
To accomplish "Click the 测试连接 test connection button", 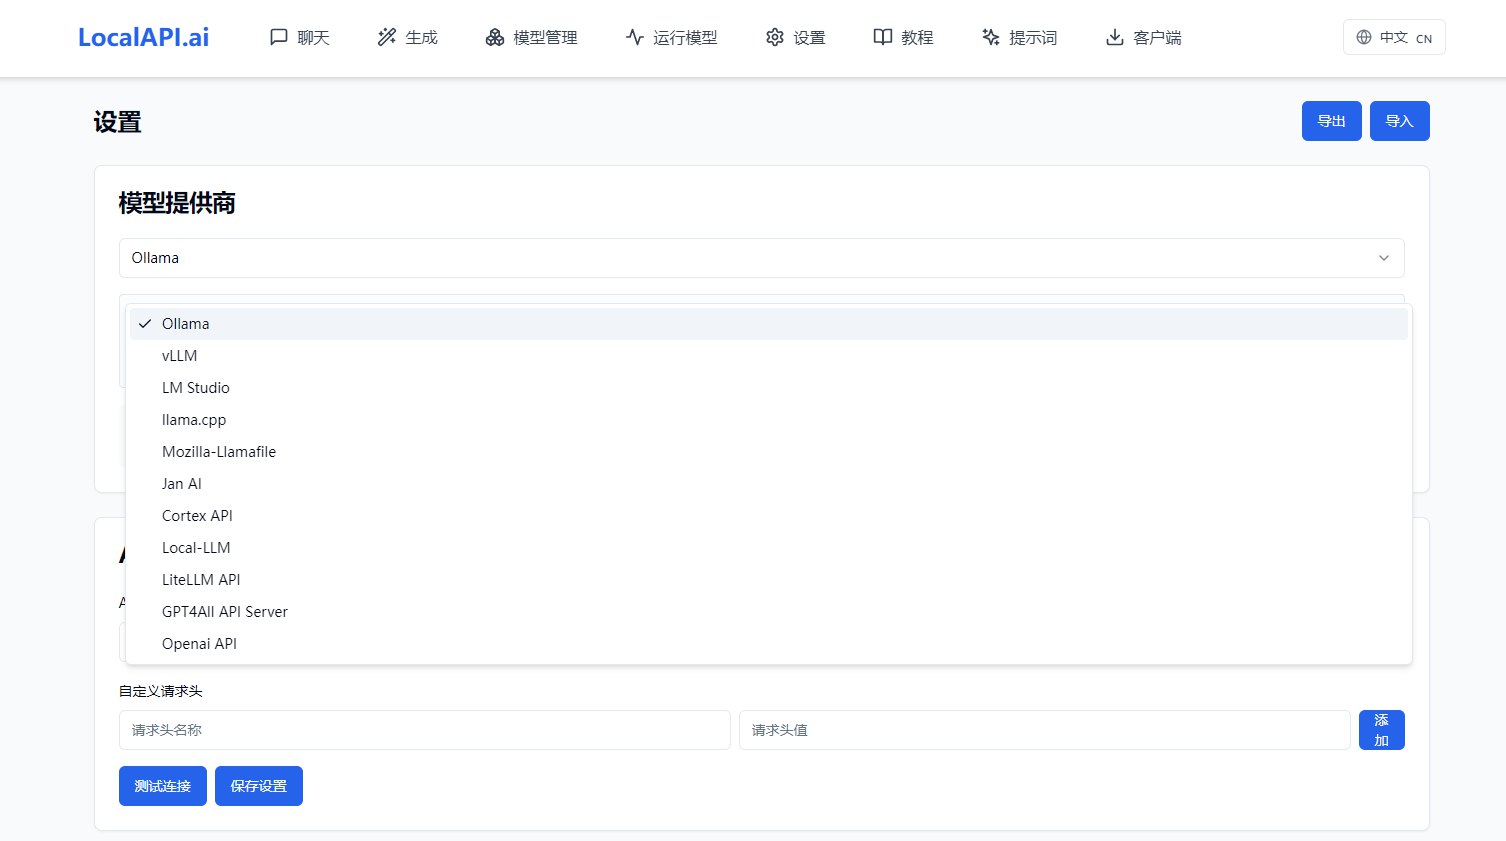I will [163, 786].
